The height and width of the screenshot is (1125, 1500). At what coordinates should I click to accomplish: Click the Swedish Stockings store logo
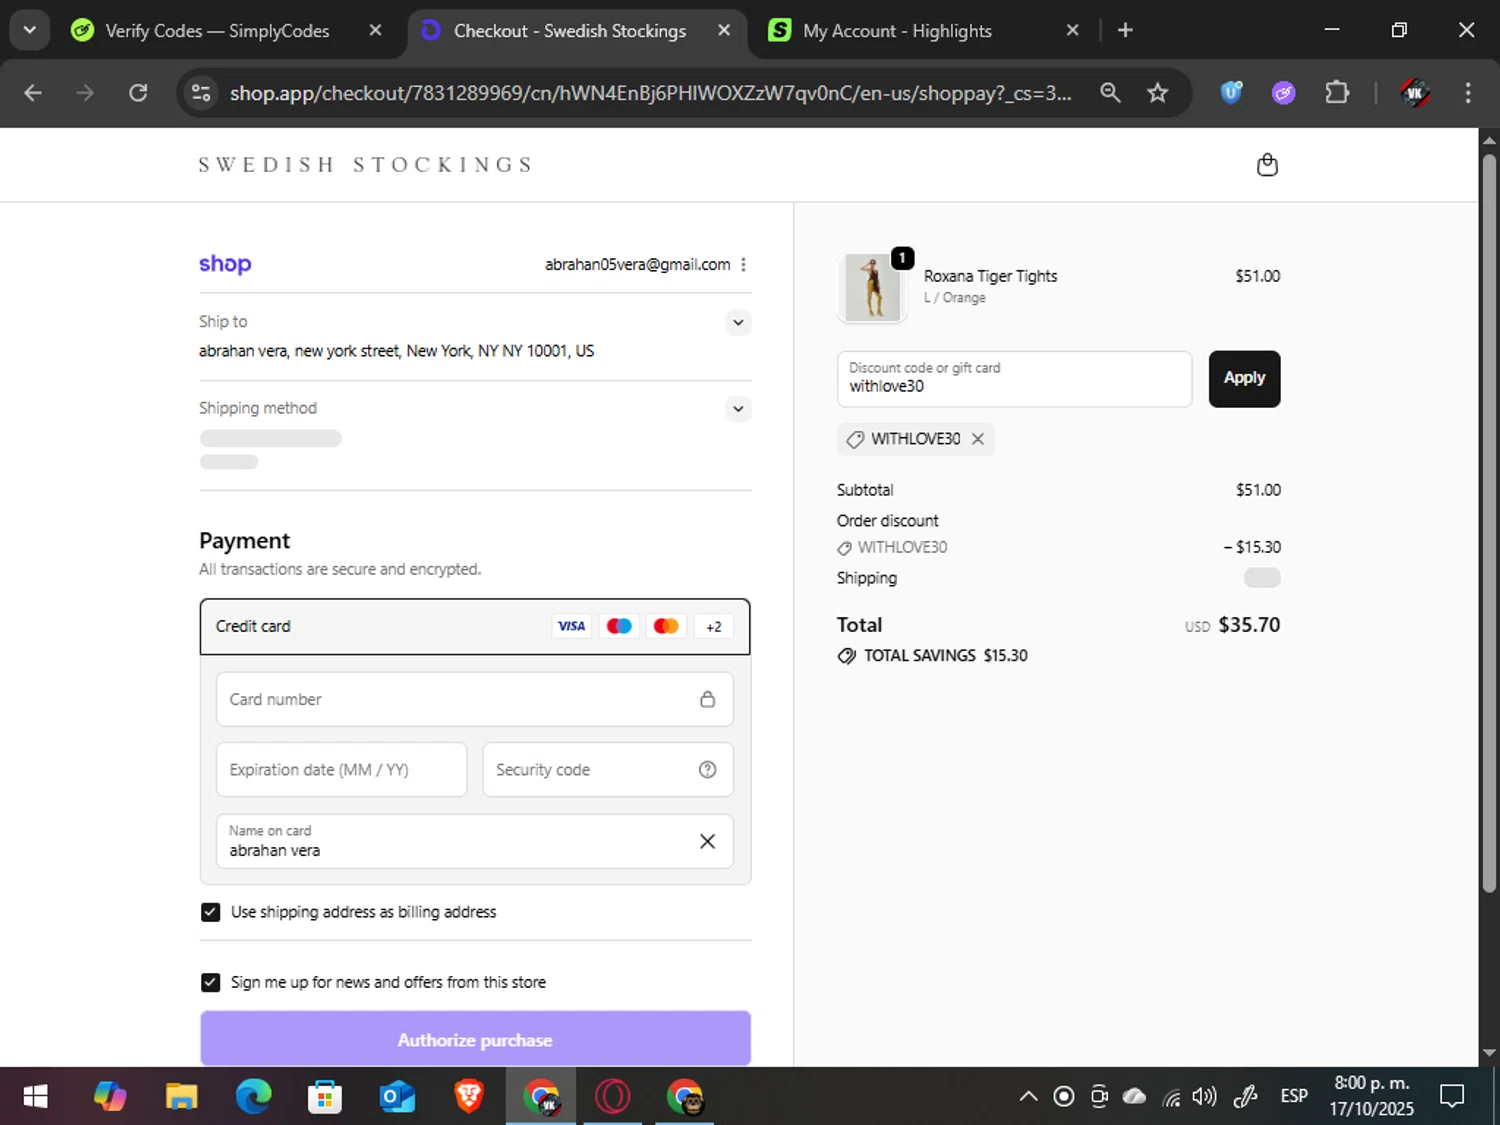pyautogui.click(x=366, y=165)
